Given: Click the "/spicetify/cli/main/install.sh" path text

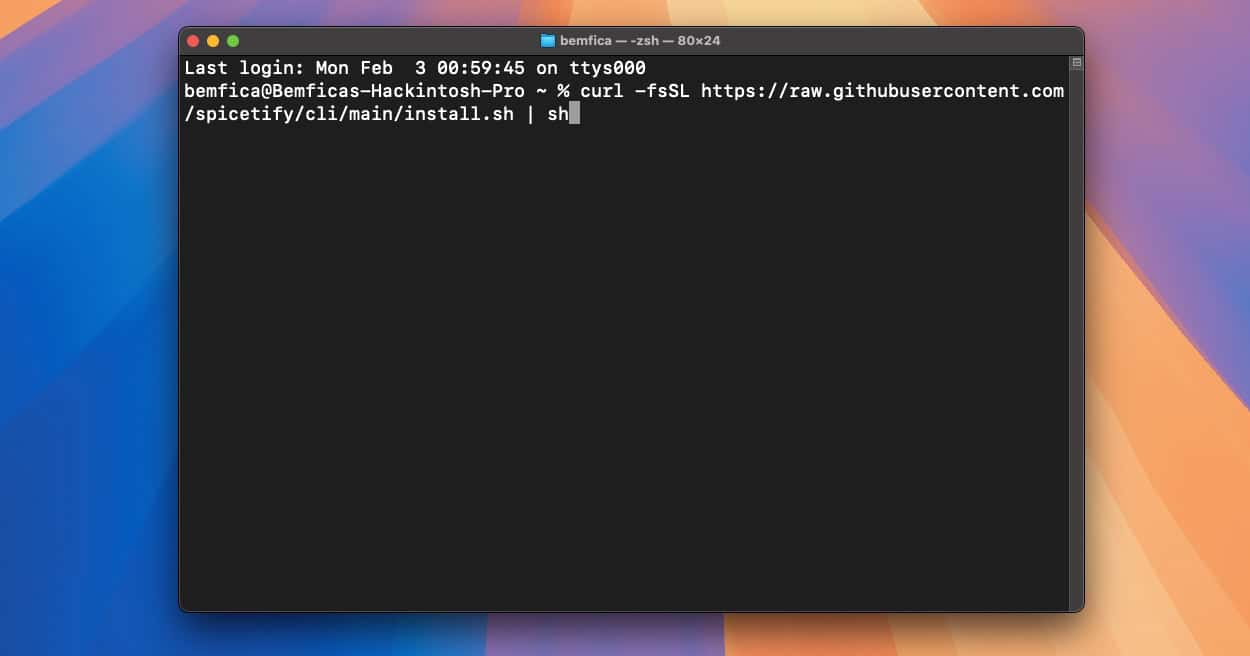Looking at the screenshot, I should (x=349, y=114).
